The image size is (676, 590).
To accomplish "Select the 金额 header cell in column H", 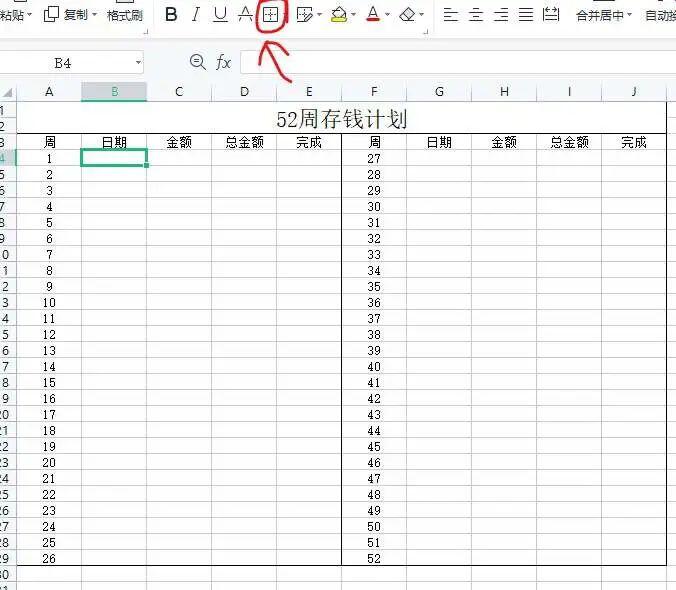I will tap(504, 142).
